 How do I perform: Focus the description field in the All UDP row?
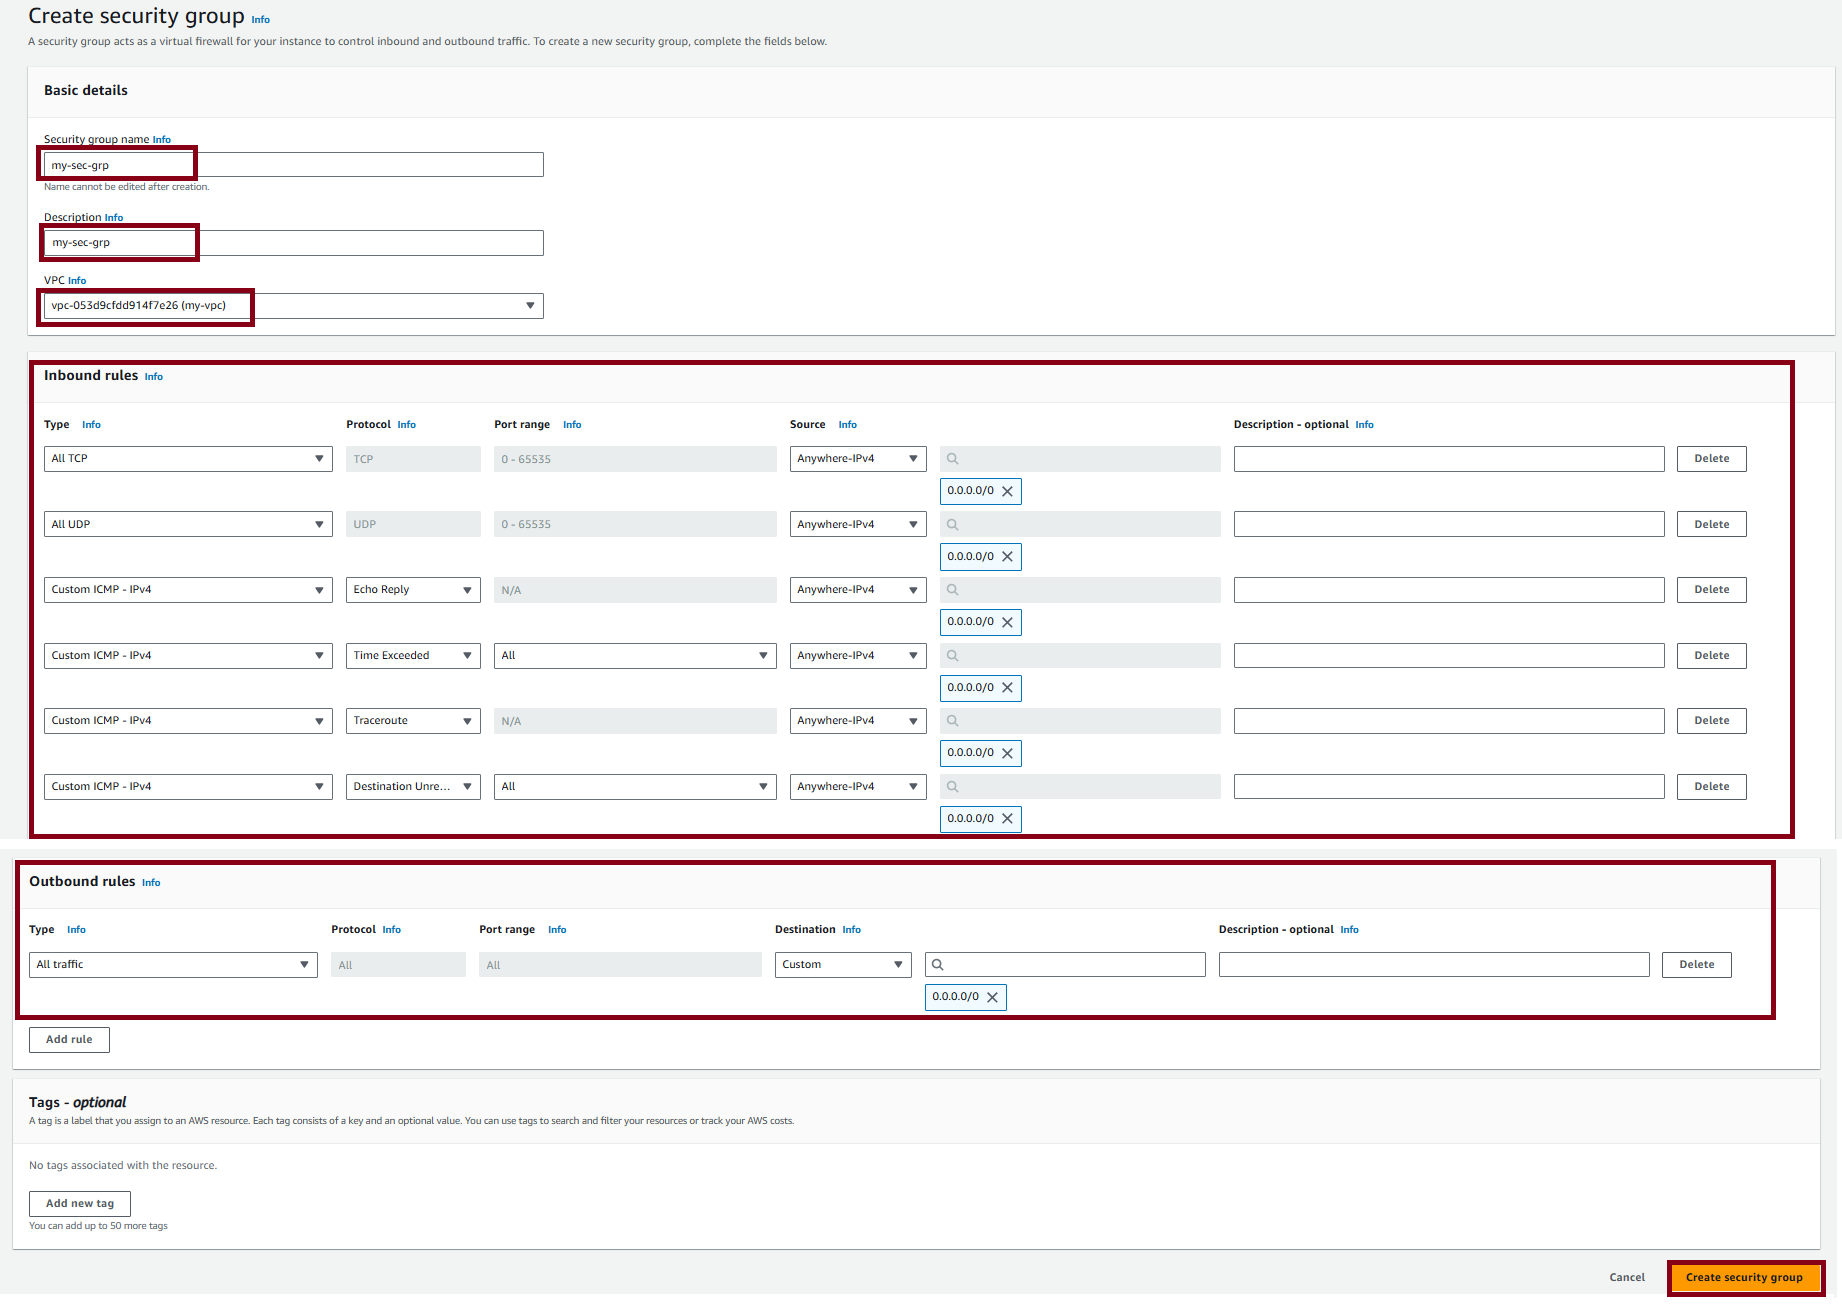1449,524
